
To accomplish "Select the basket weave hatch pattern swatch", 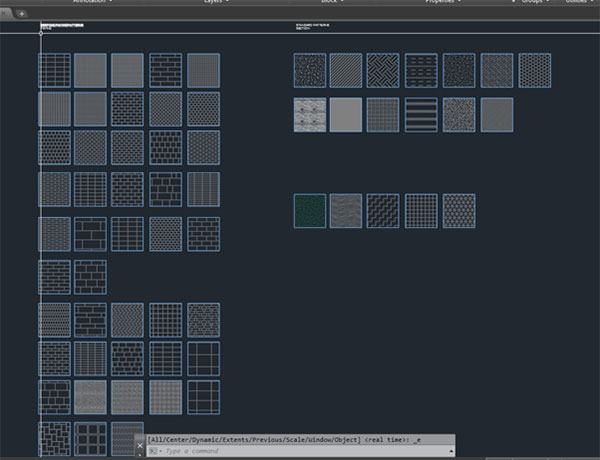I will (x=384, y=70).
